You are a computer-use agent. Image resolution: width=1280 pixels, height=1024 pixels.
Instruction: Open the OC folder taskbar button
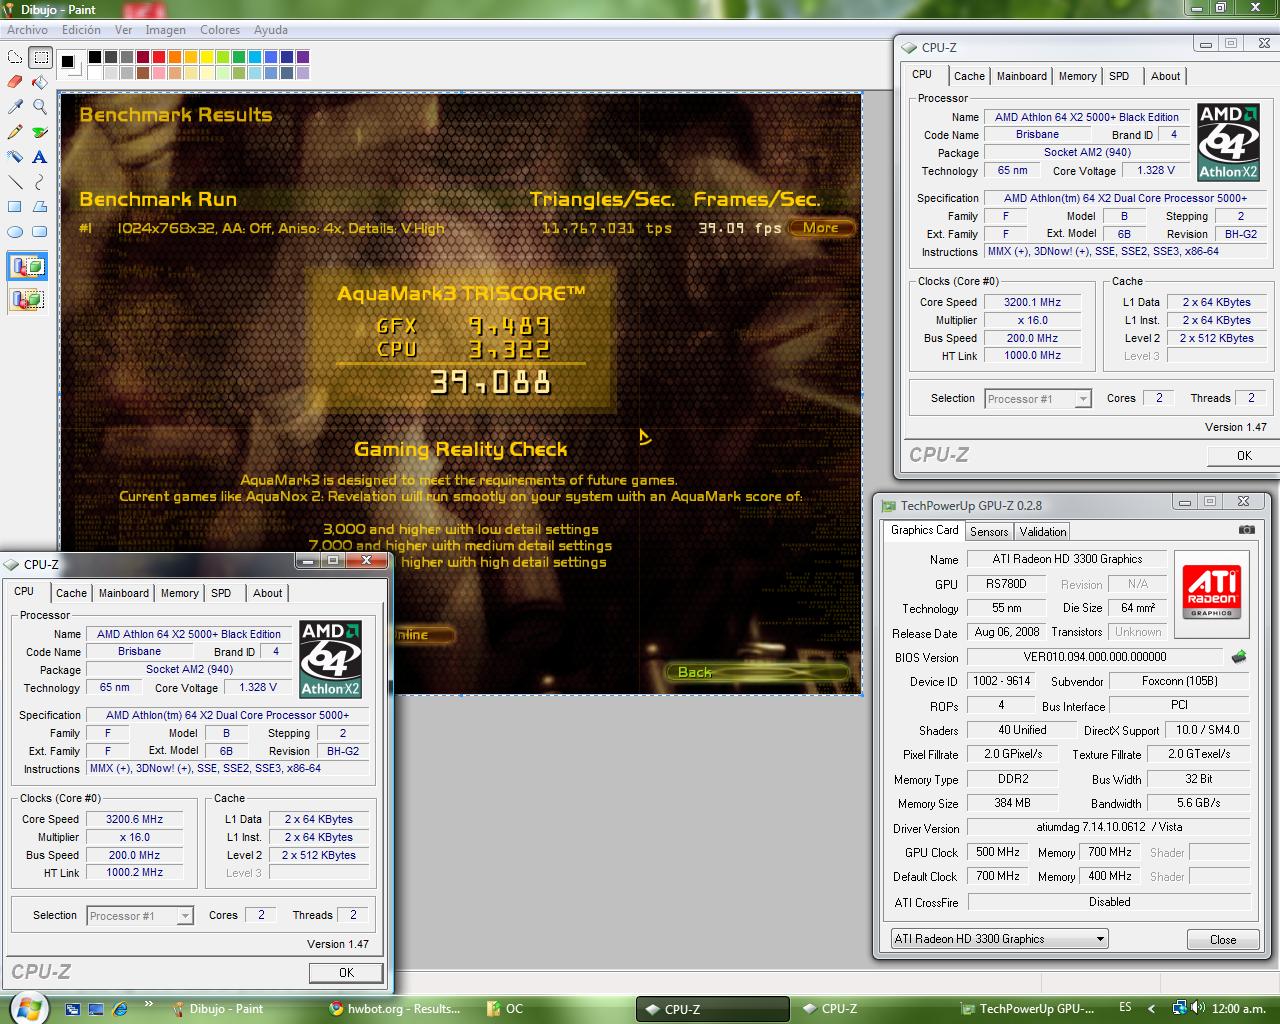(x=553, y=1009)
